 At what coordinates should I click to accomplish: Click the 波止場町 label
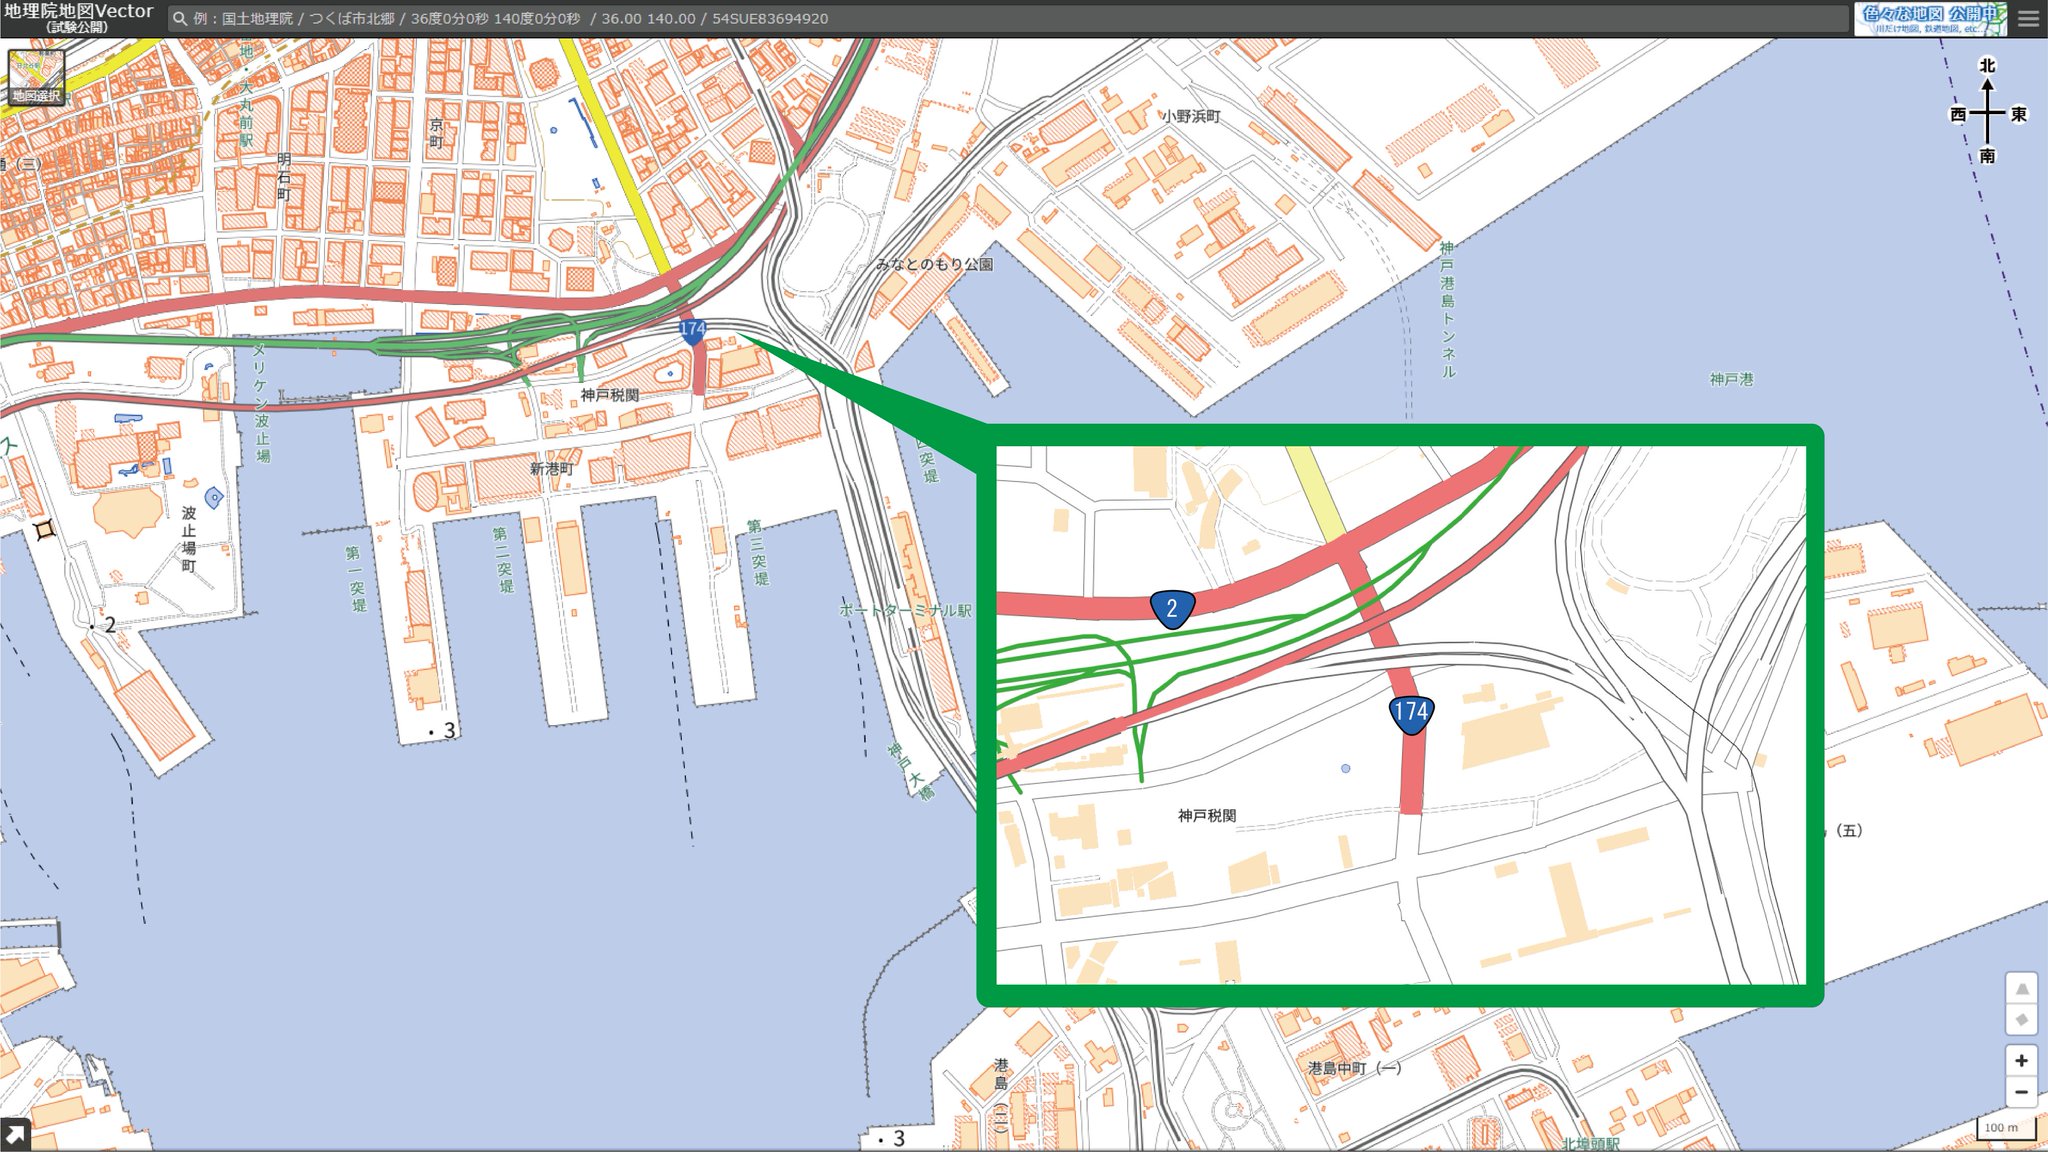coord(189,539)
